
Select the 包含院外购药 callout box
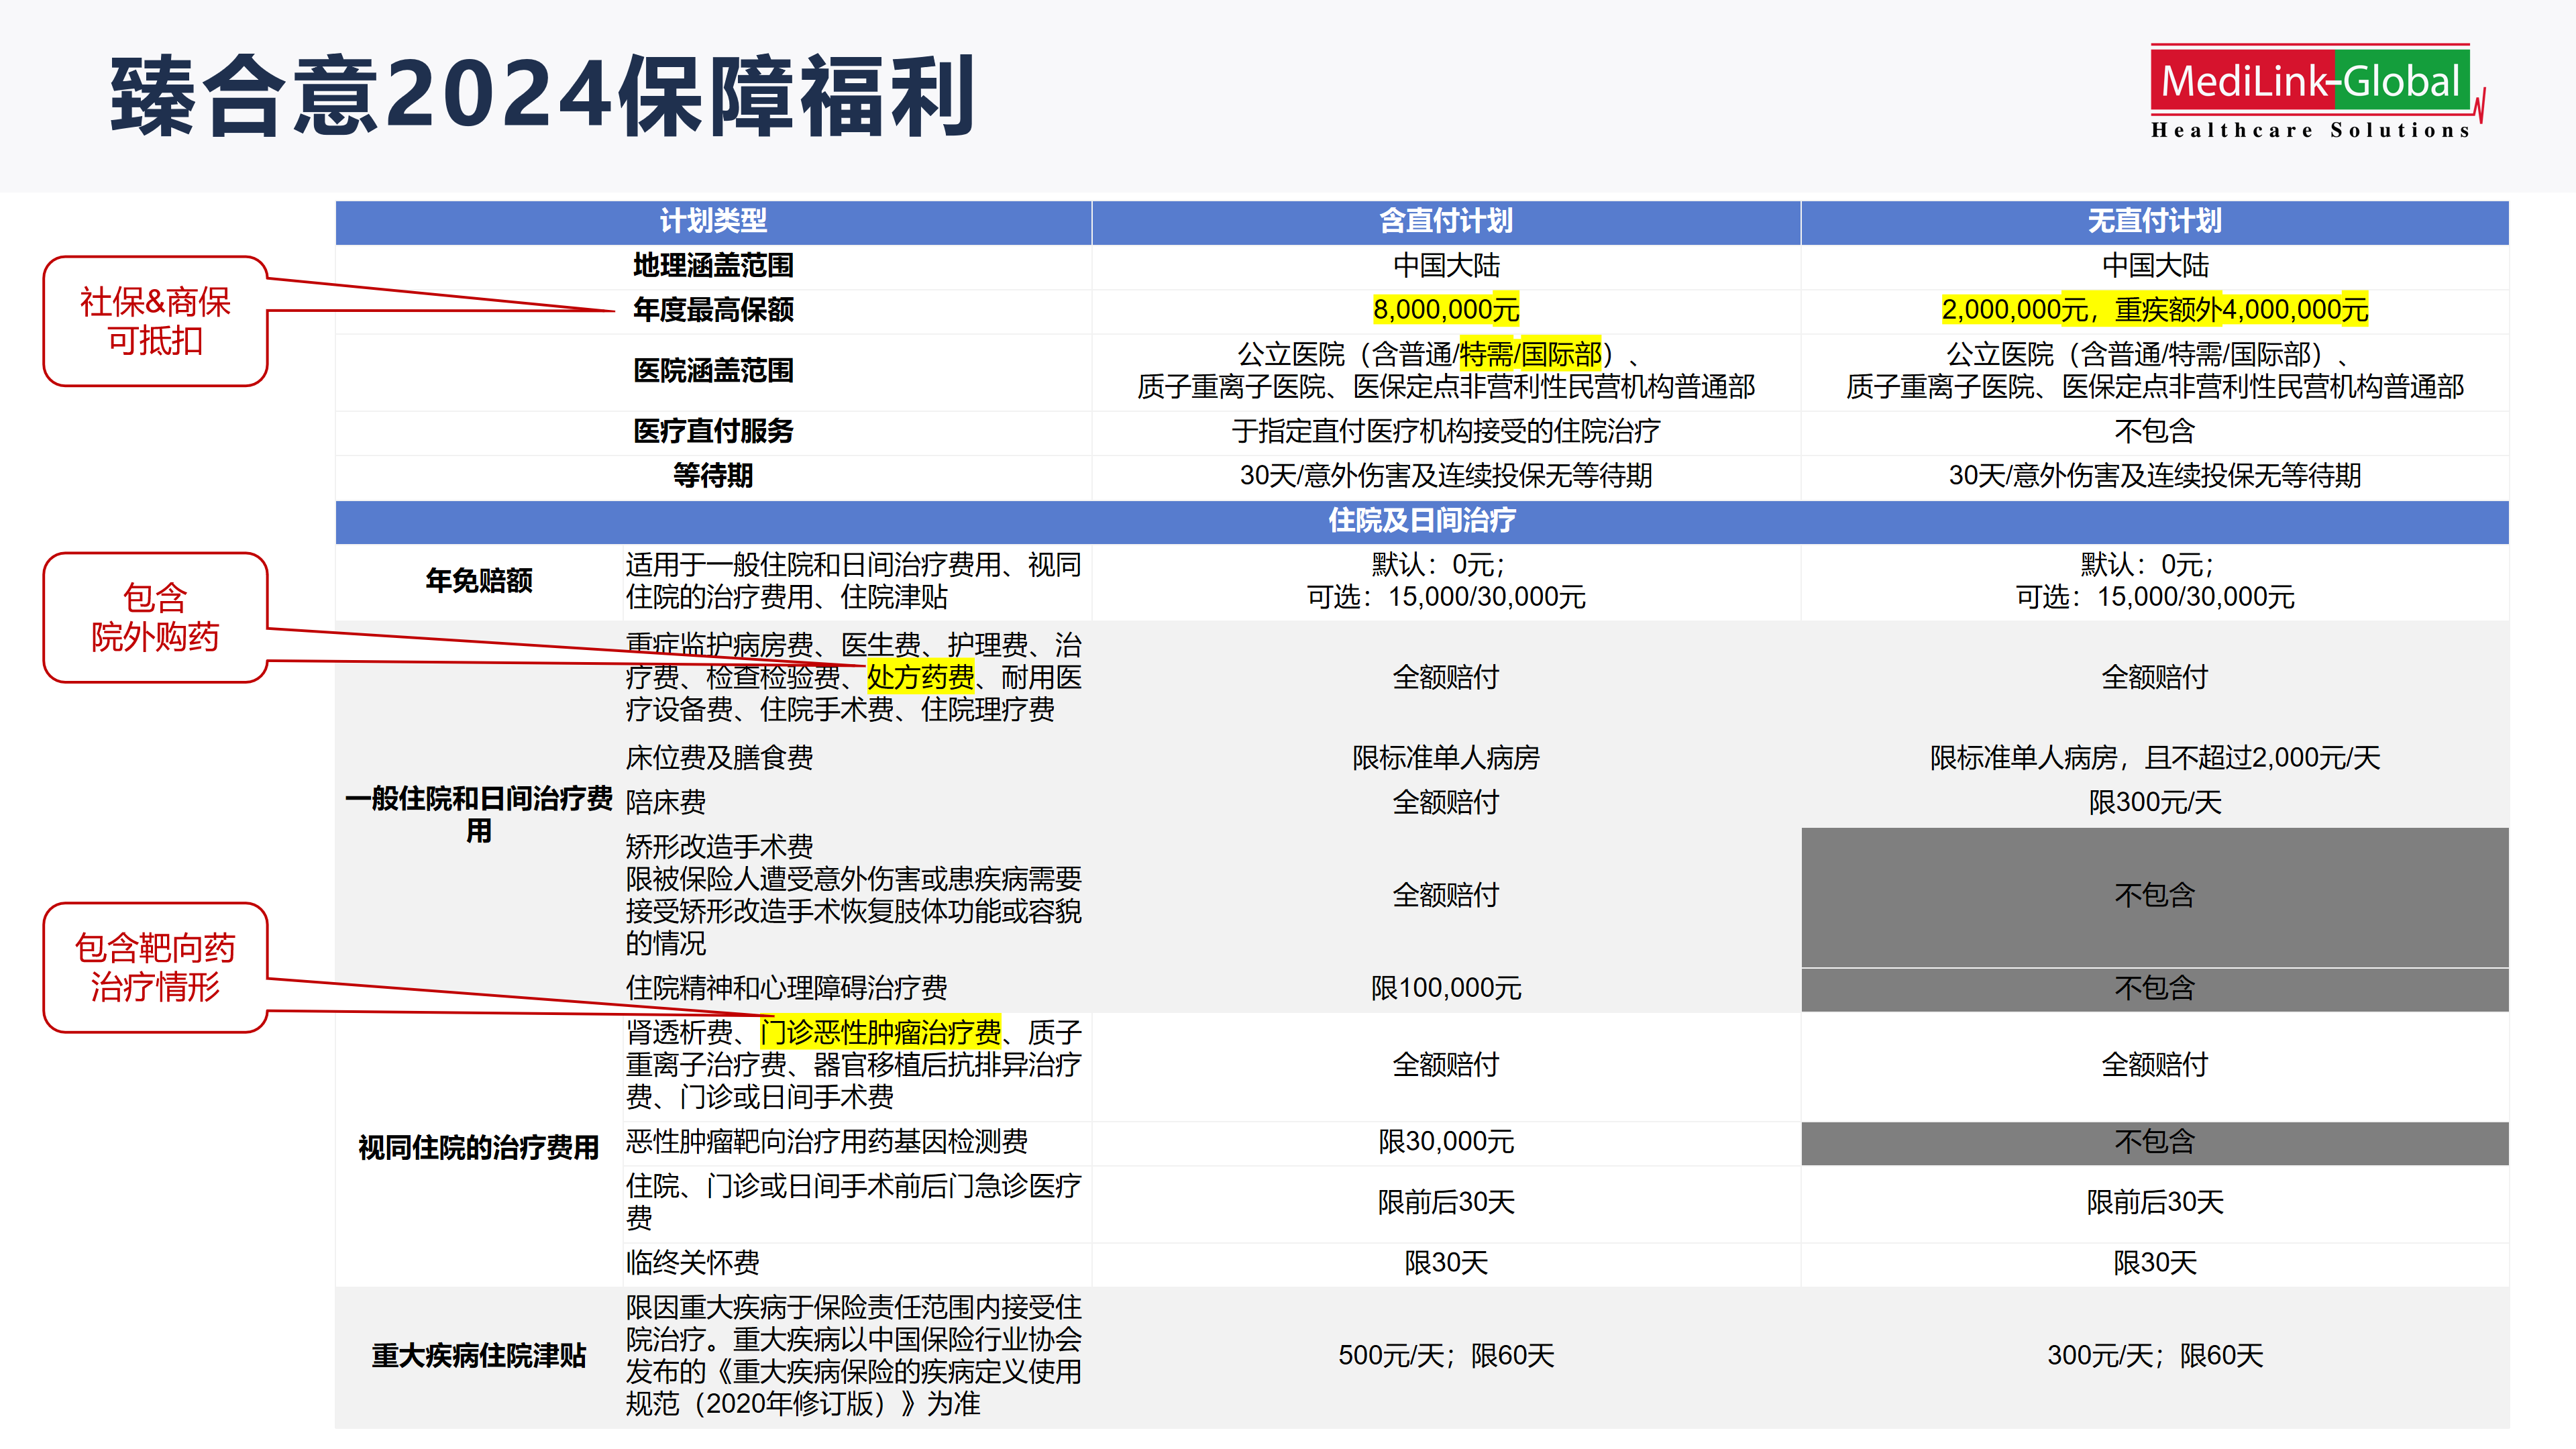click(155, 617)
